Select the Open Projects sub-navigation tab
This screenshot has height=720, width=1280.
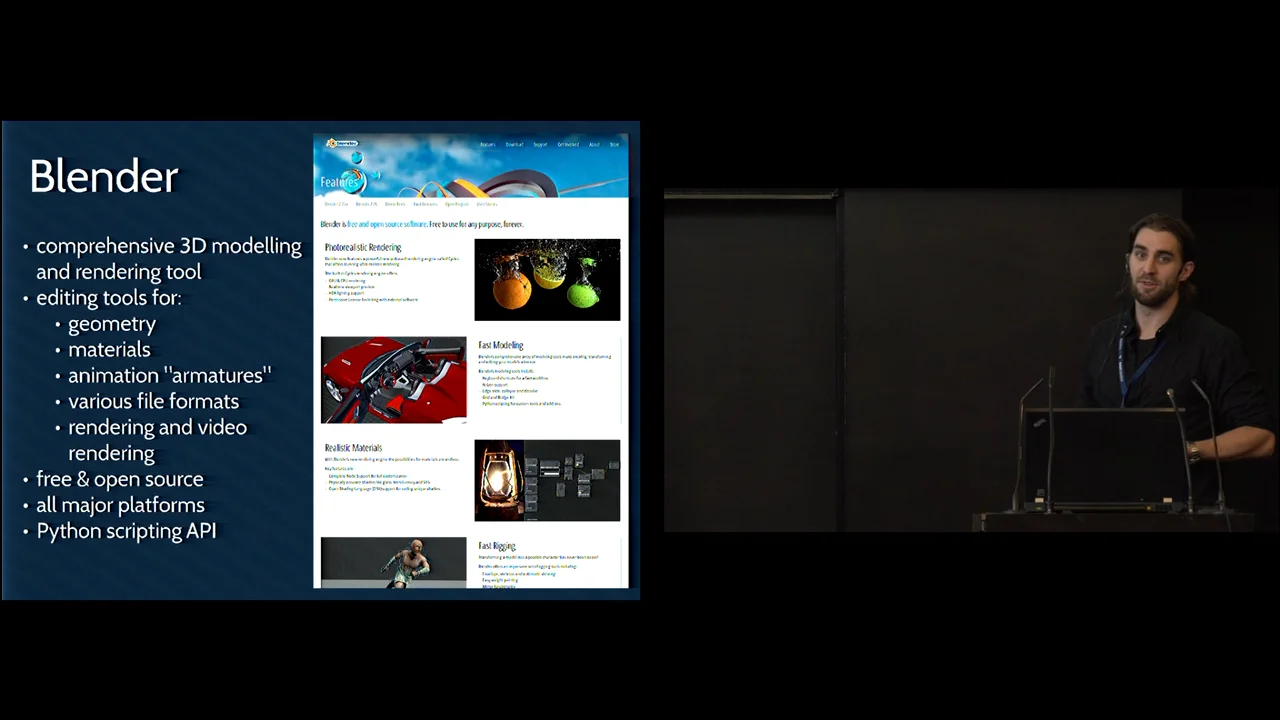(x=457, y=204)
